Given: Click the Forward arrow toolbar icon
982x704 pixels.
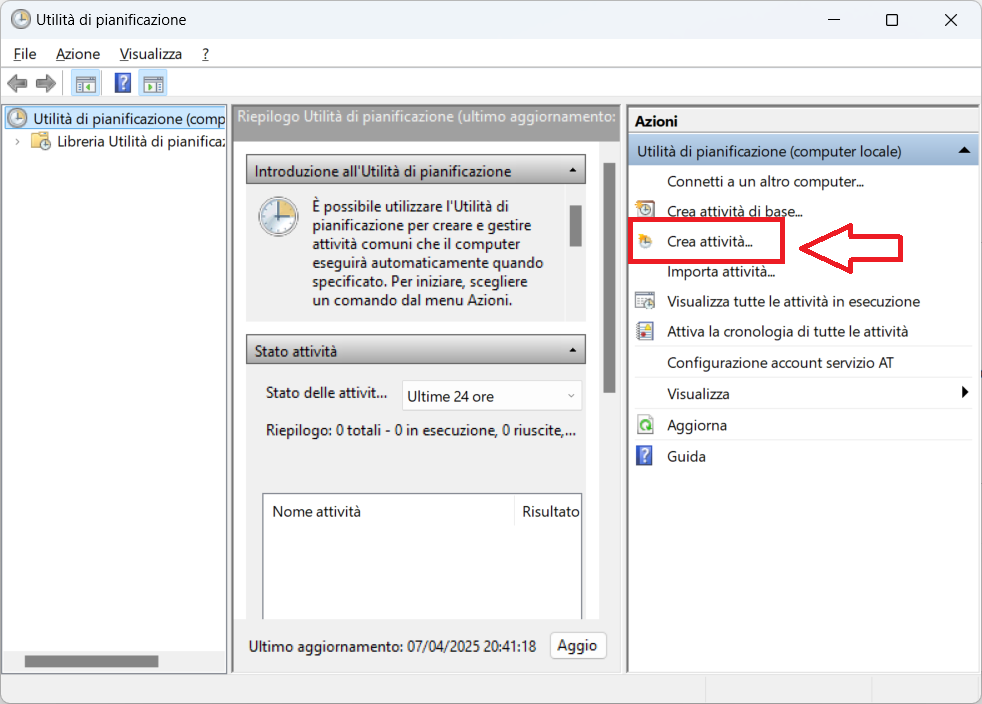Looking at the screenshot, I should pos(45,83).
